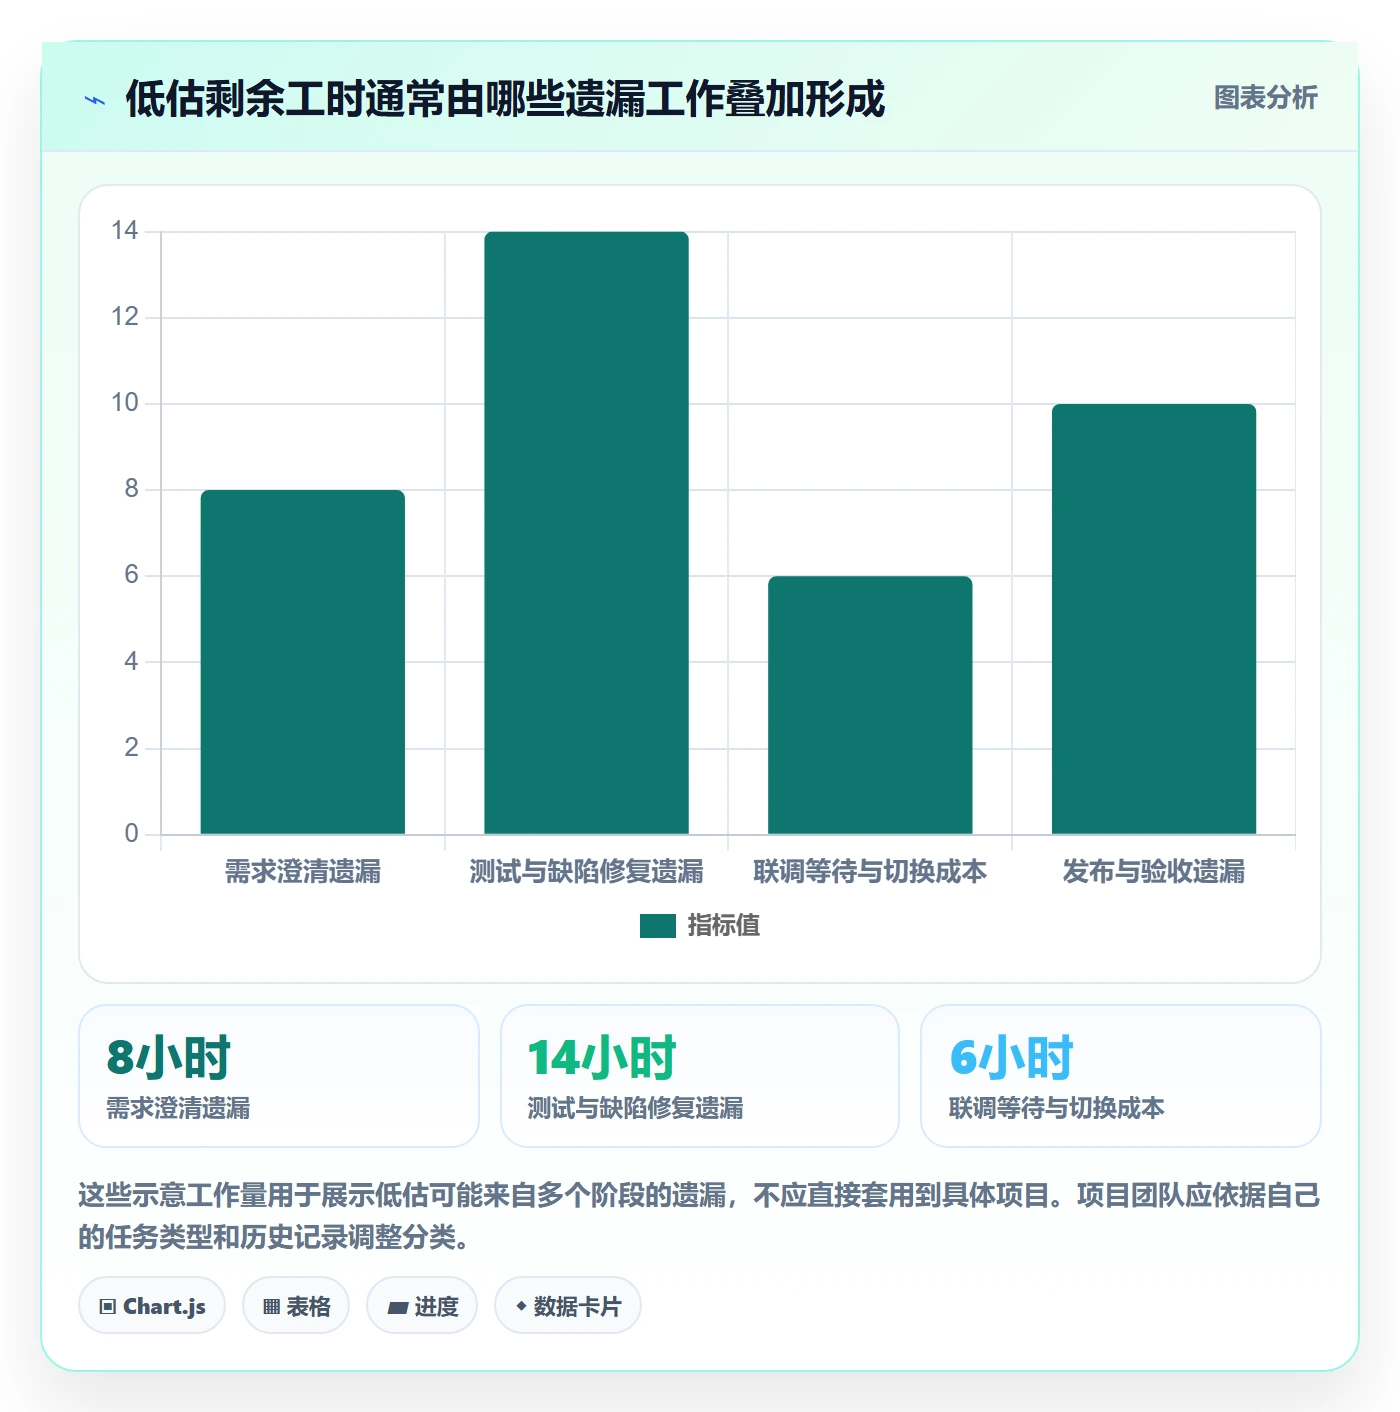The image size is (1400, 1412).
Task: Click the chart title 低估剩余工时通常由哪些遗漏工作叠加形成
Action: coord(505,99)
